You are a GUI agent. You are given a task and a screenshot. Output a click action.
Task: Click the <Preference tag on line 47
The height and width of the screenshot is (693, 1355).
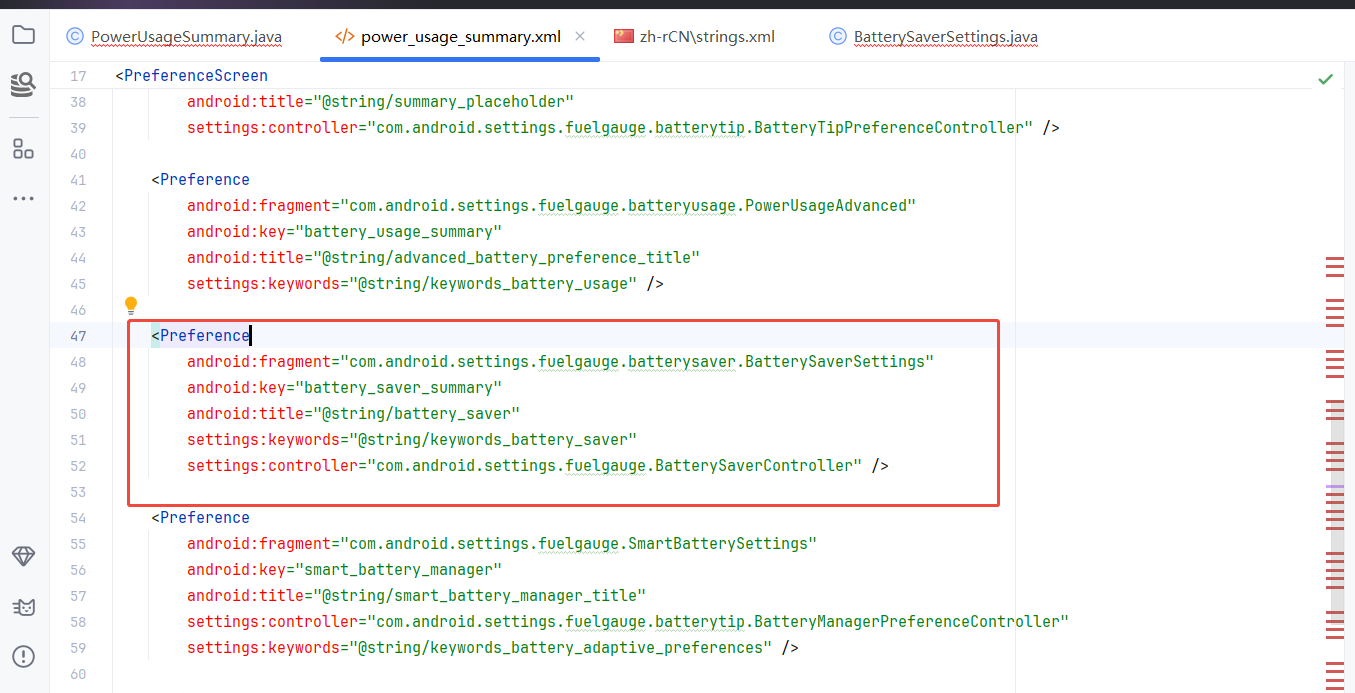[x=200, y=336]
